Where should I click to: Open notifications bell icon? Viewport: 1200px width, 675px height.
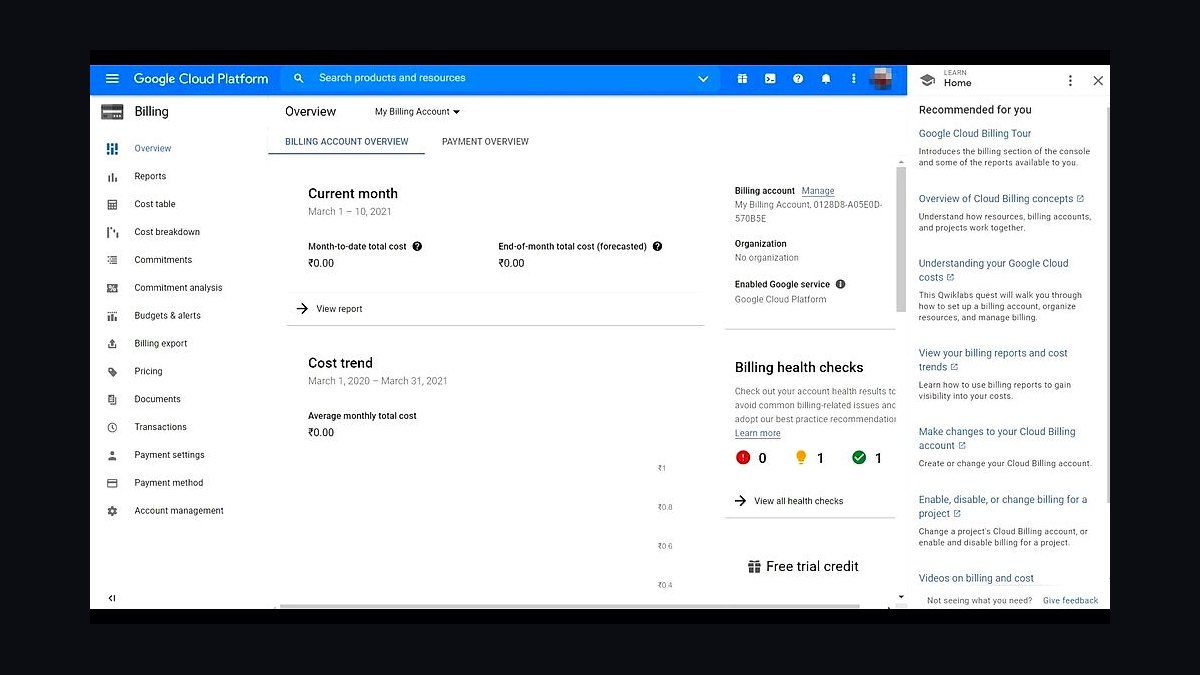[826, 78]
